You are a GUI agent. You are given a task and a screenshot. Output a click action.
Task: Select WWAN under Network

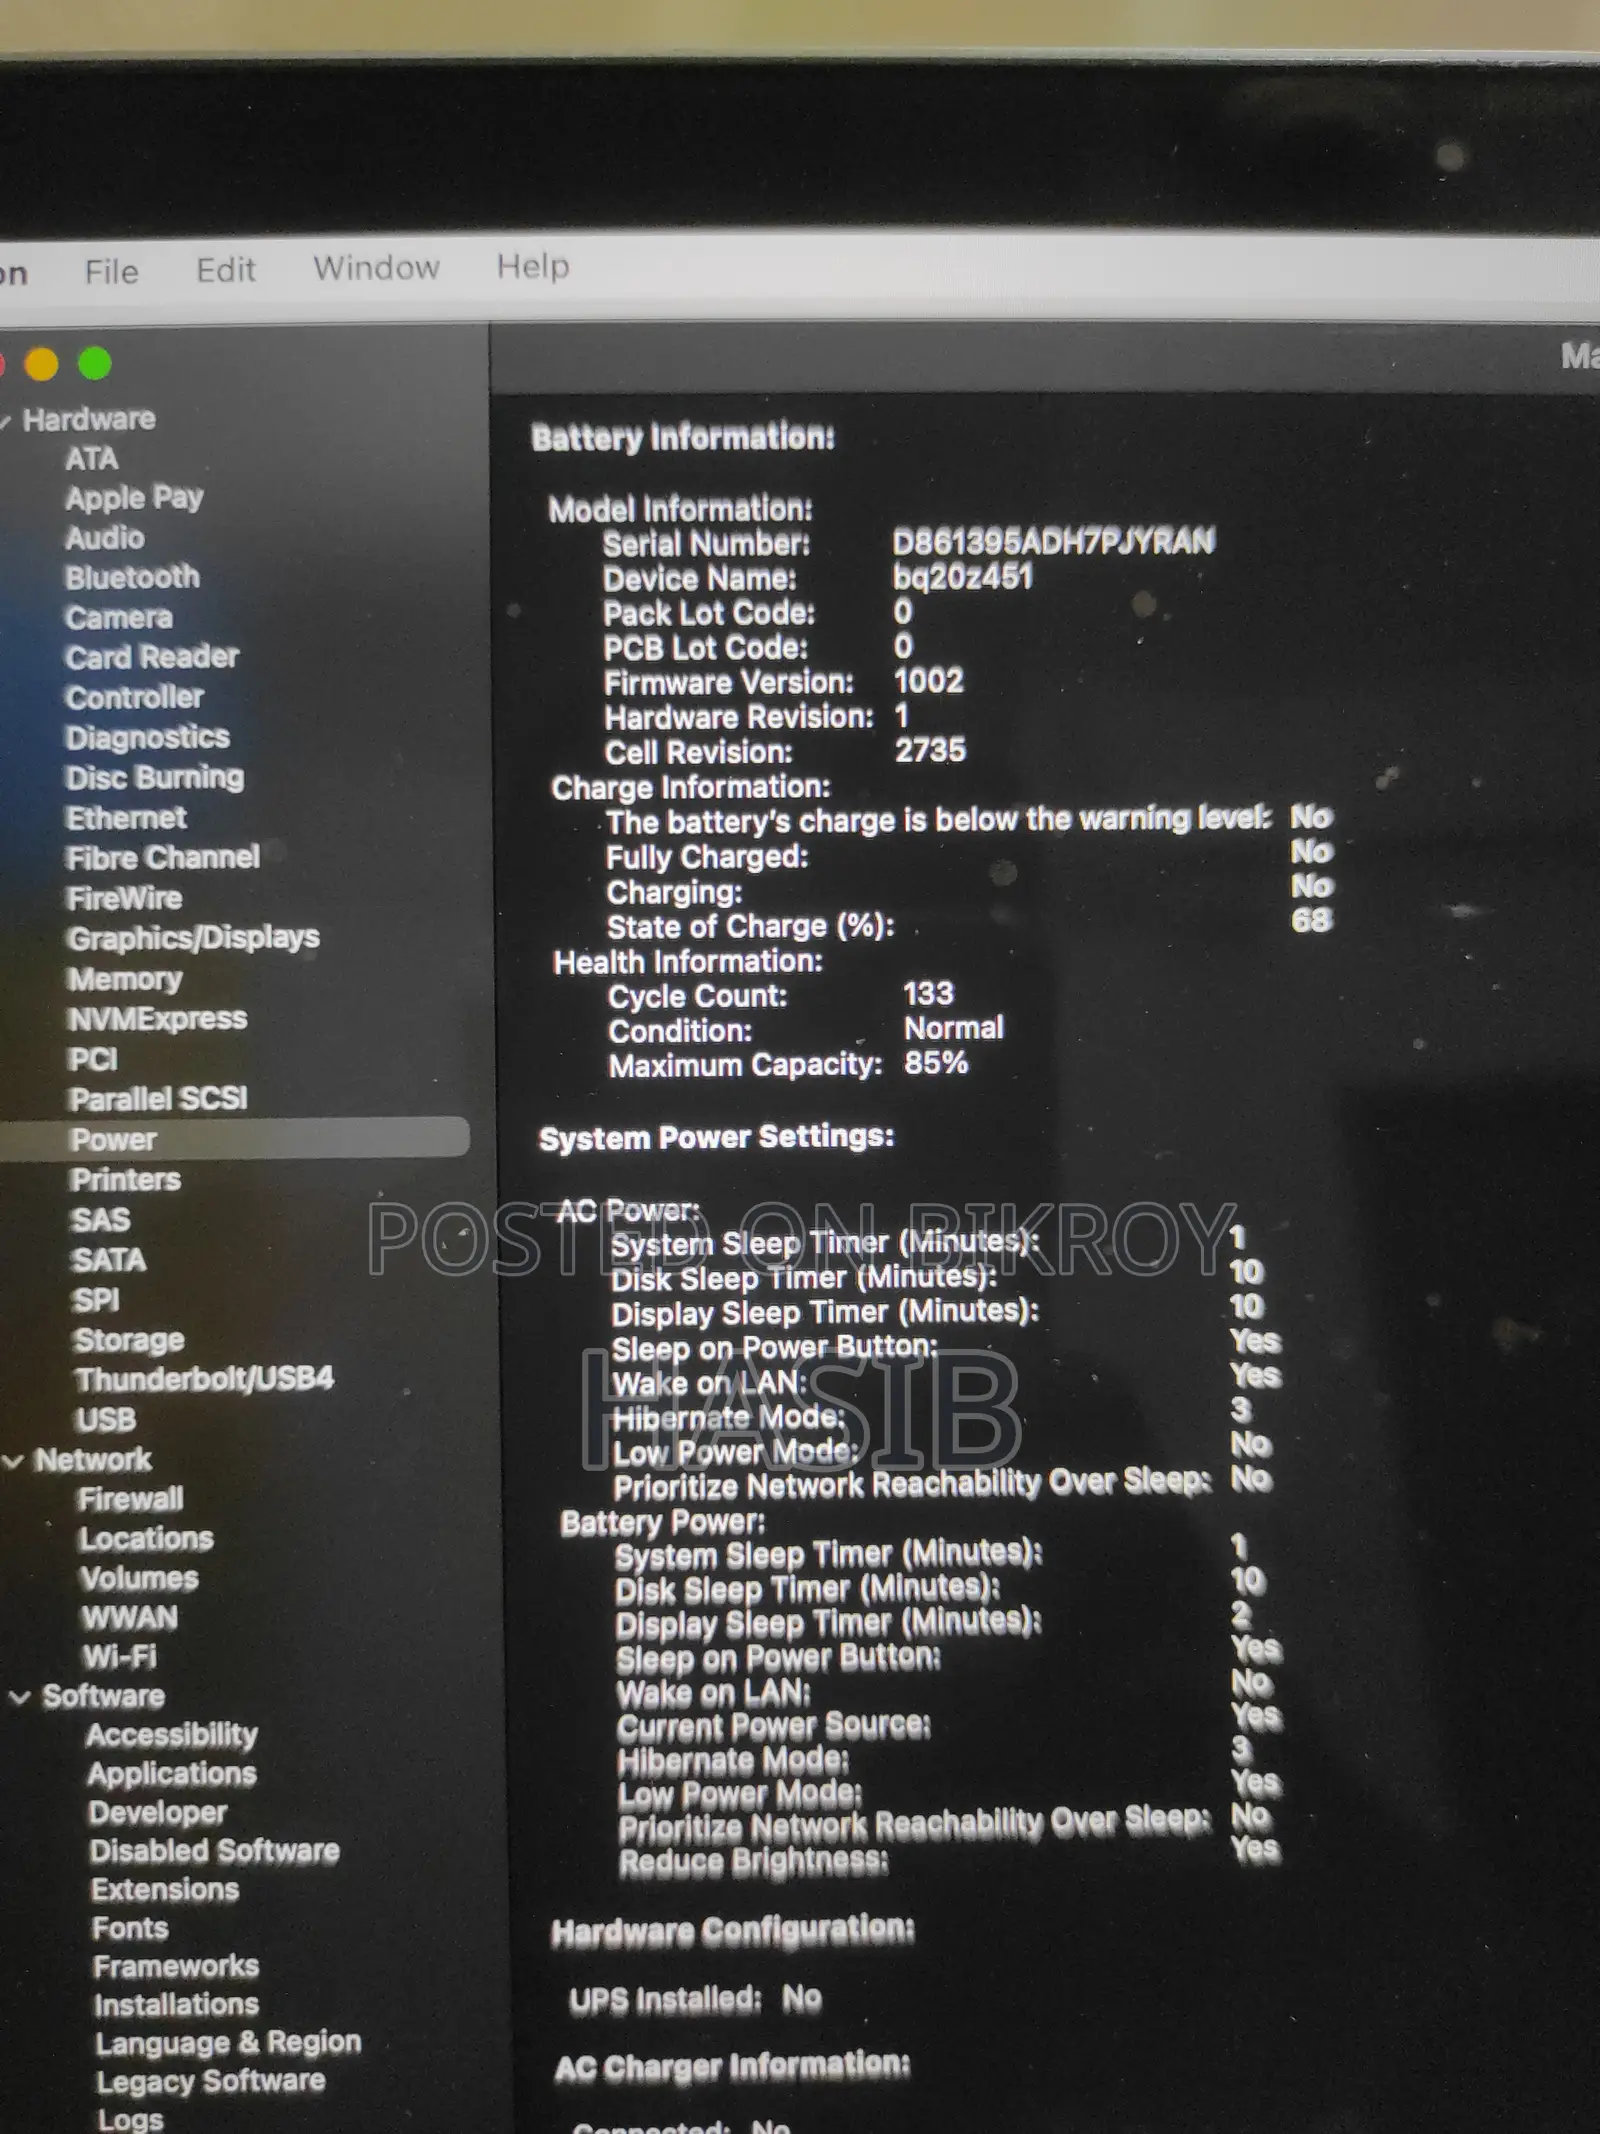130,1618
